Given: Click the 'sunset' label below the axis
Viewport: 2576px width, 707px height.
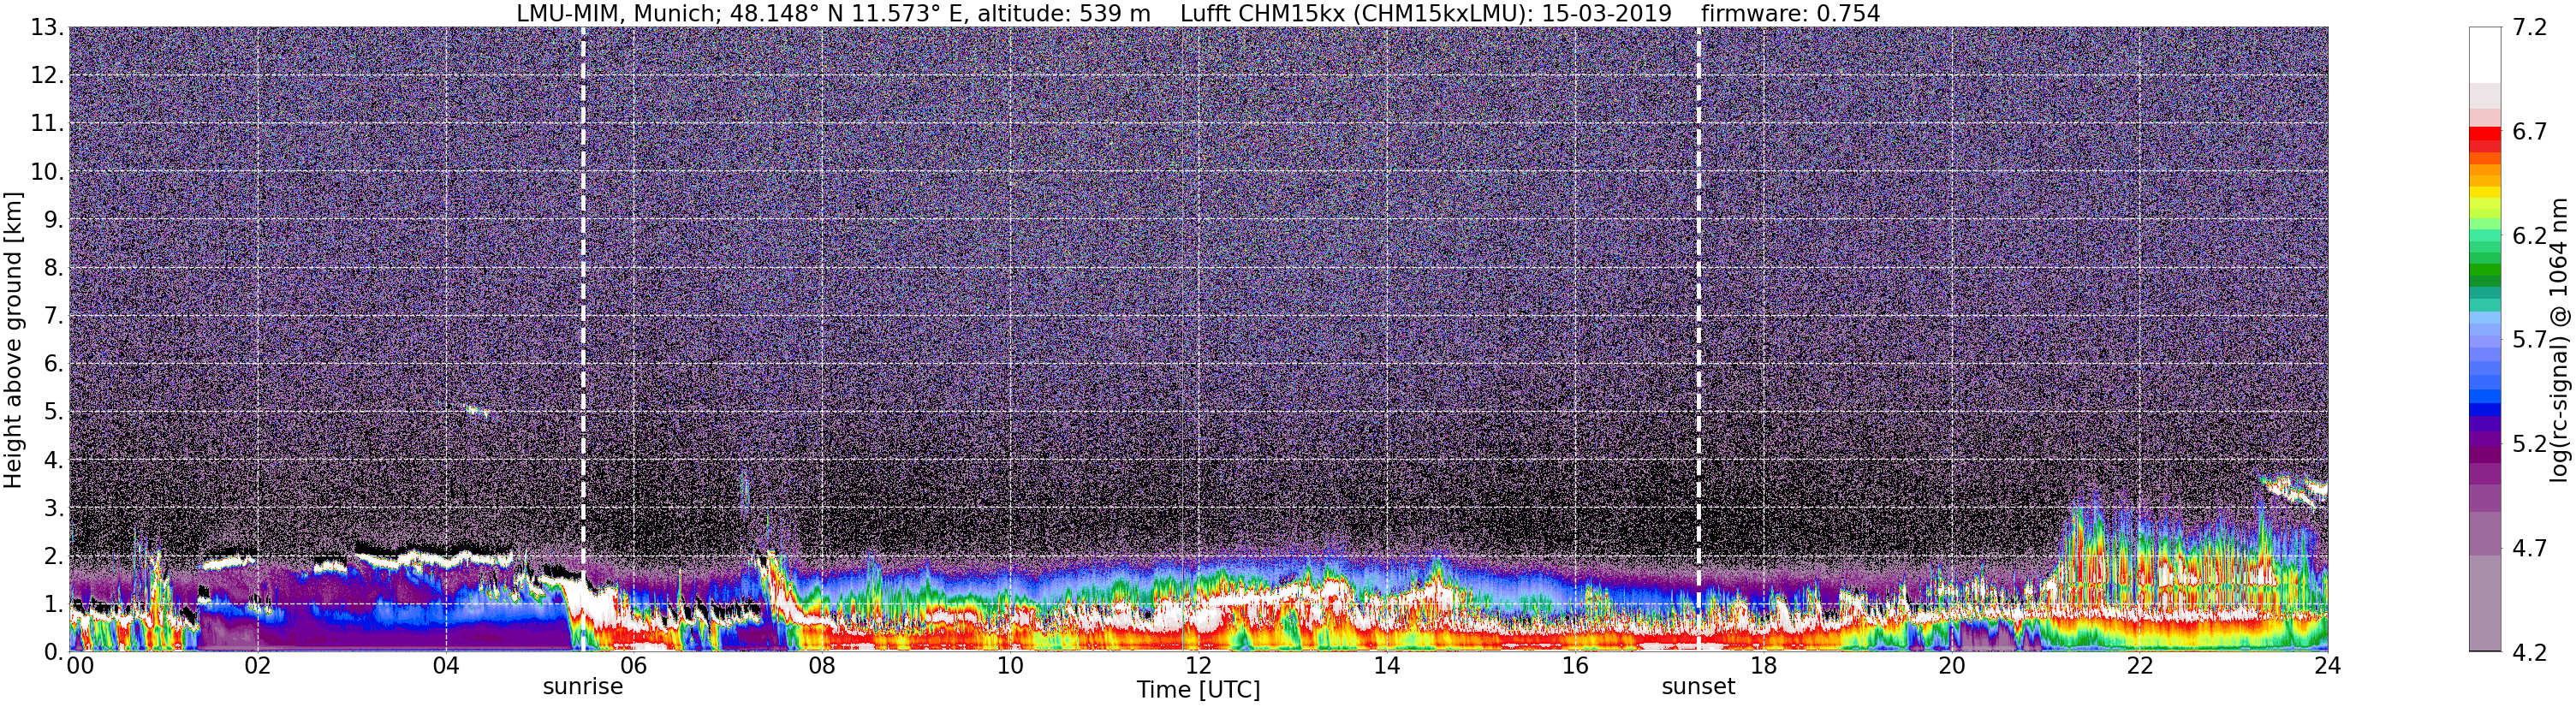Looking at the screenshot, I should [1698, 687].
